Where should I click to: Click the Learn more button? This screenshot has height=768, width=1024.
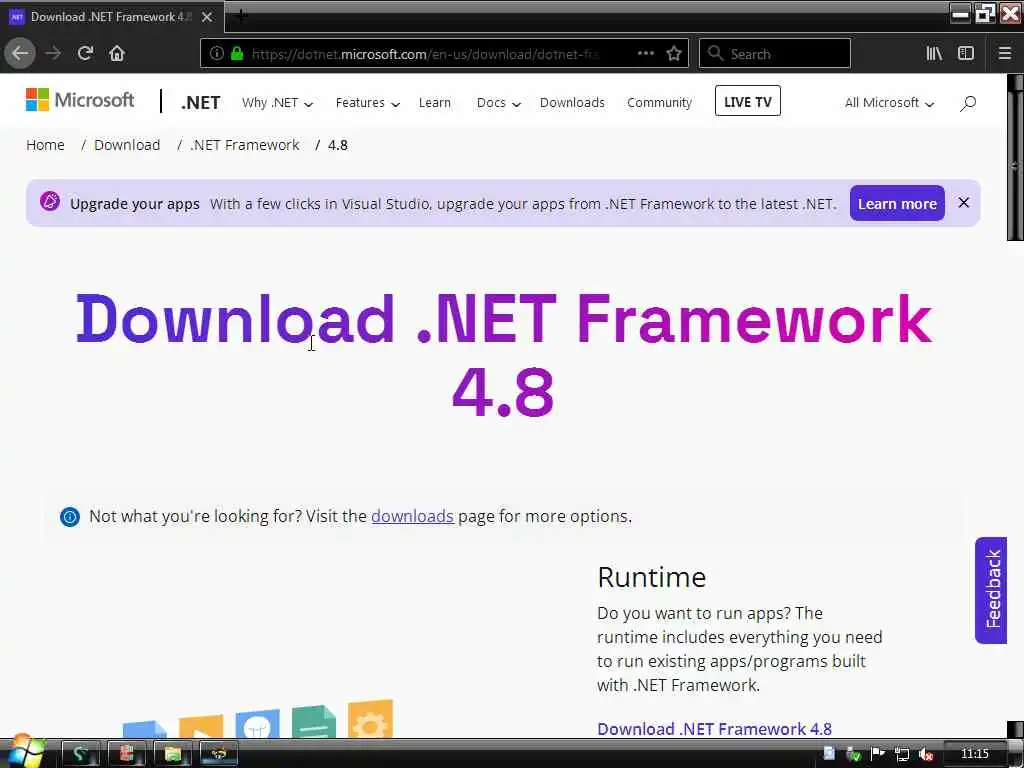pyautogui.click(x=897, y=204)
